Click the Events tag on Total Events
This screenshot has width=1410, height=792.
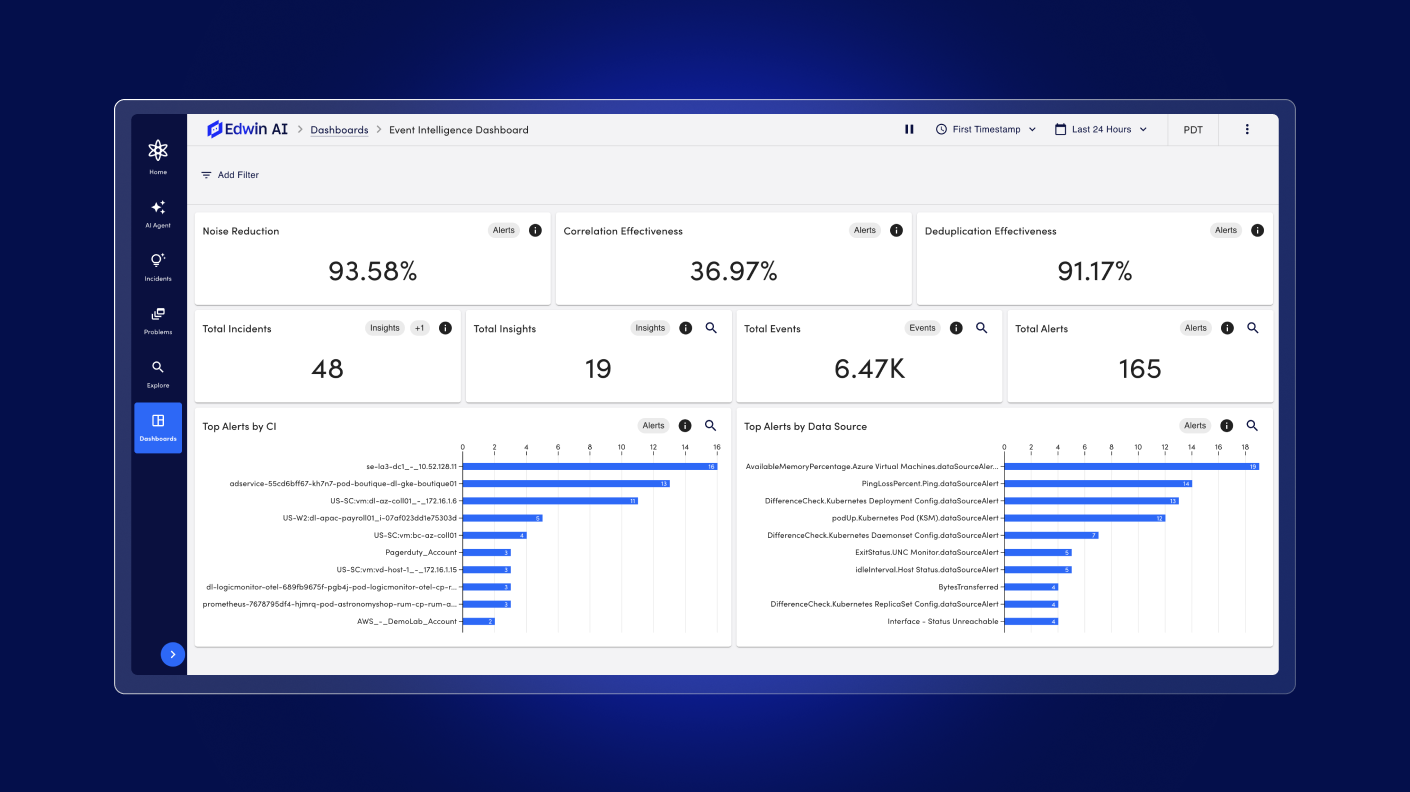click(x=923, y=328)
